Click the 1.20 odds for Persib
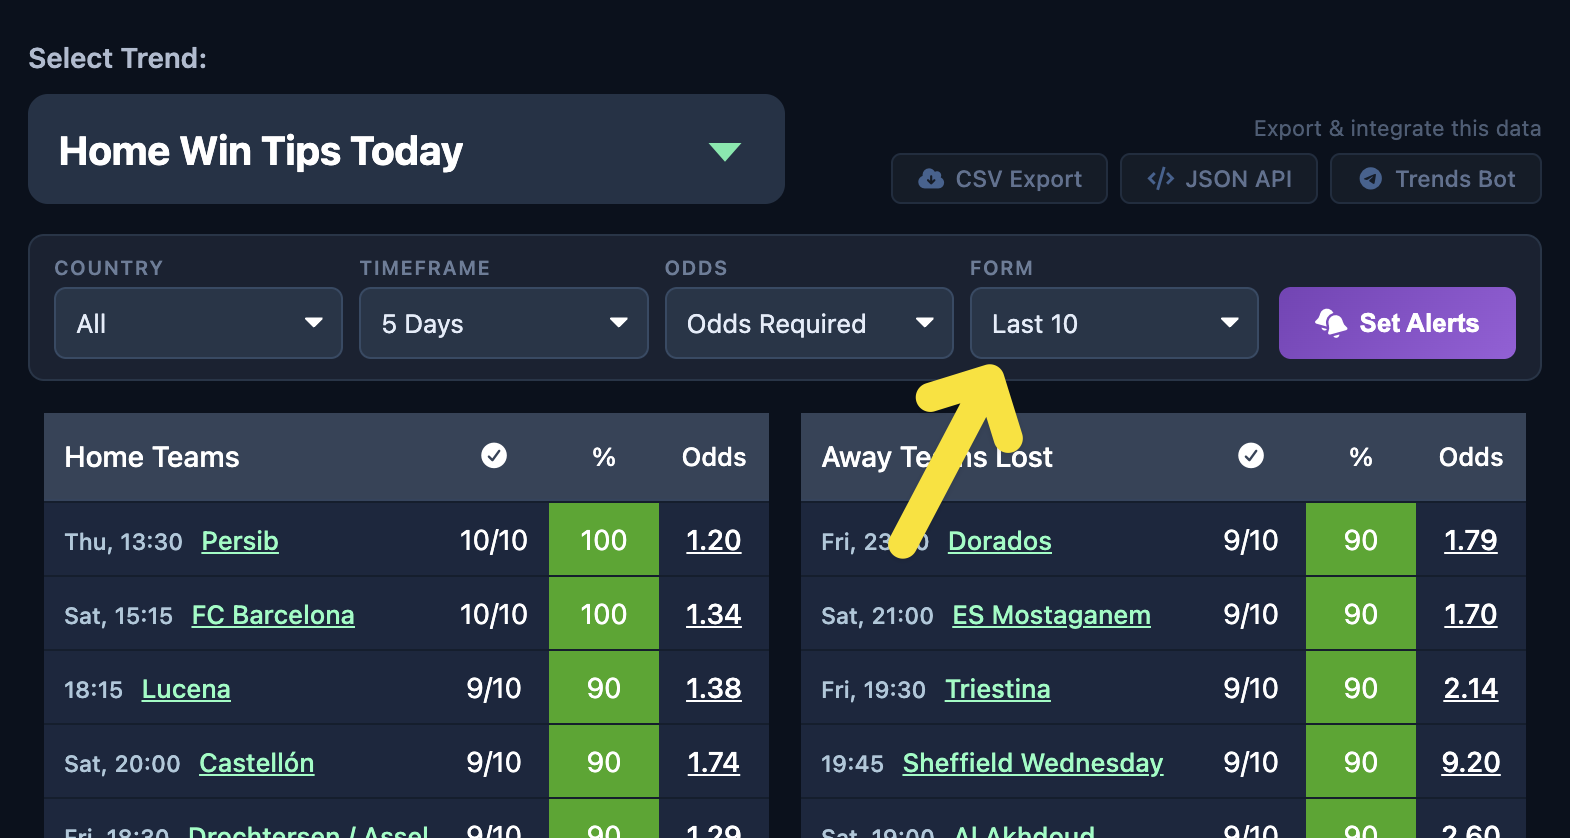Screen dimensions: 1570x838 tap(713, 541)
